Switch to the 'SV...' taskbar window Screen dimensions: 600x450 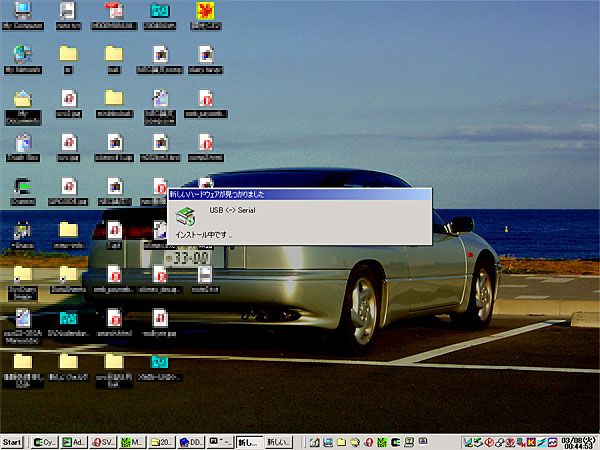pos(103,442)
